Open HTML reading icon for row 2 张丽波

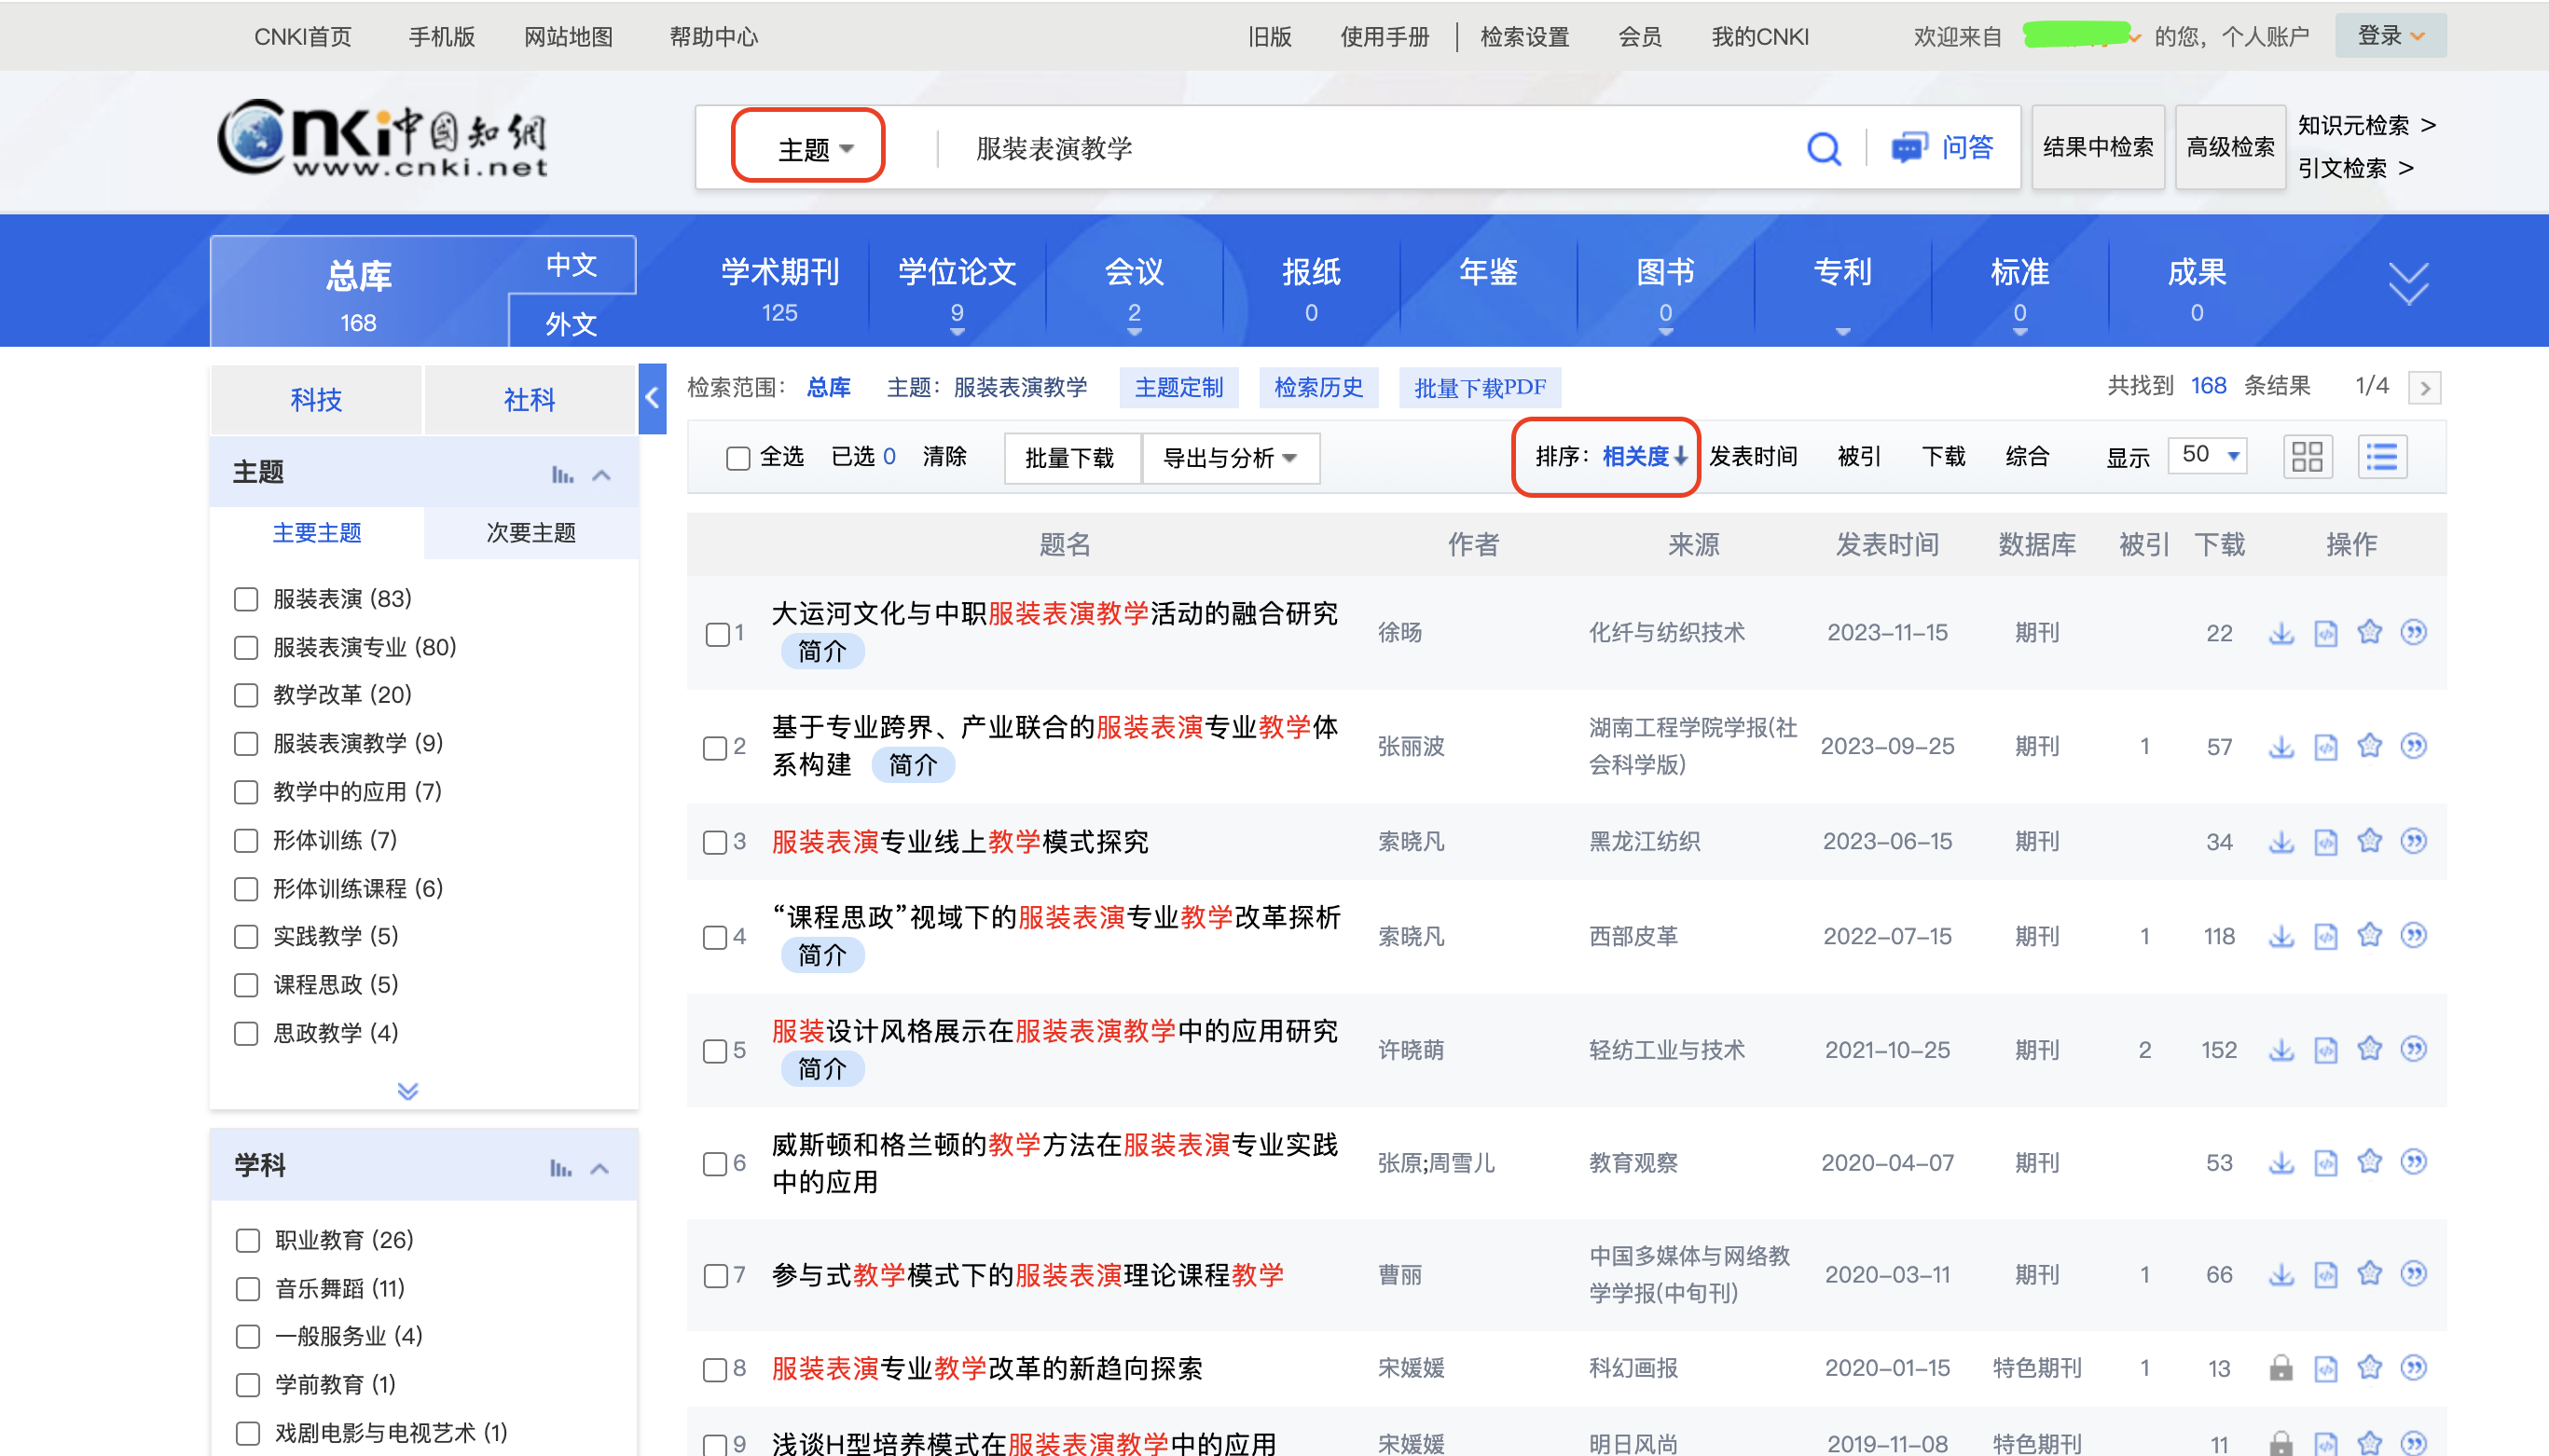2326,747
